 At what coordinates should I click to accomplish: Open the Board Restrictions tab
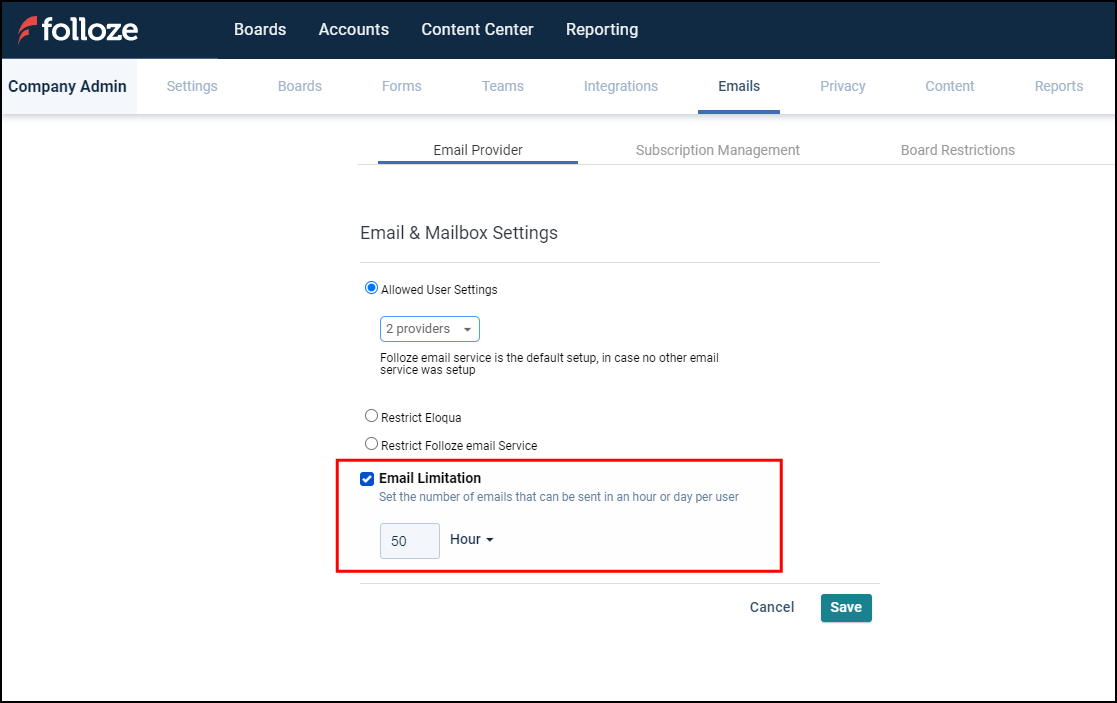tap(957, 149)
